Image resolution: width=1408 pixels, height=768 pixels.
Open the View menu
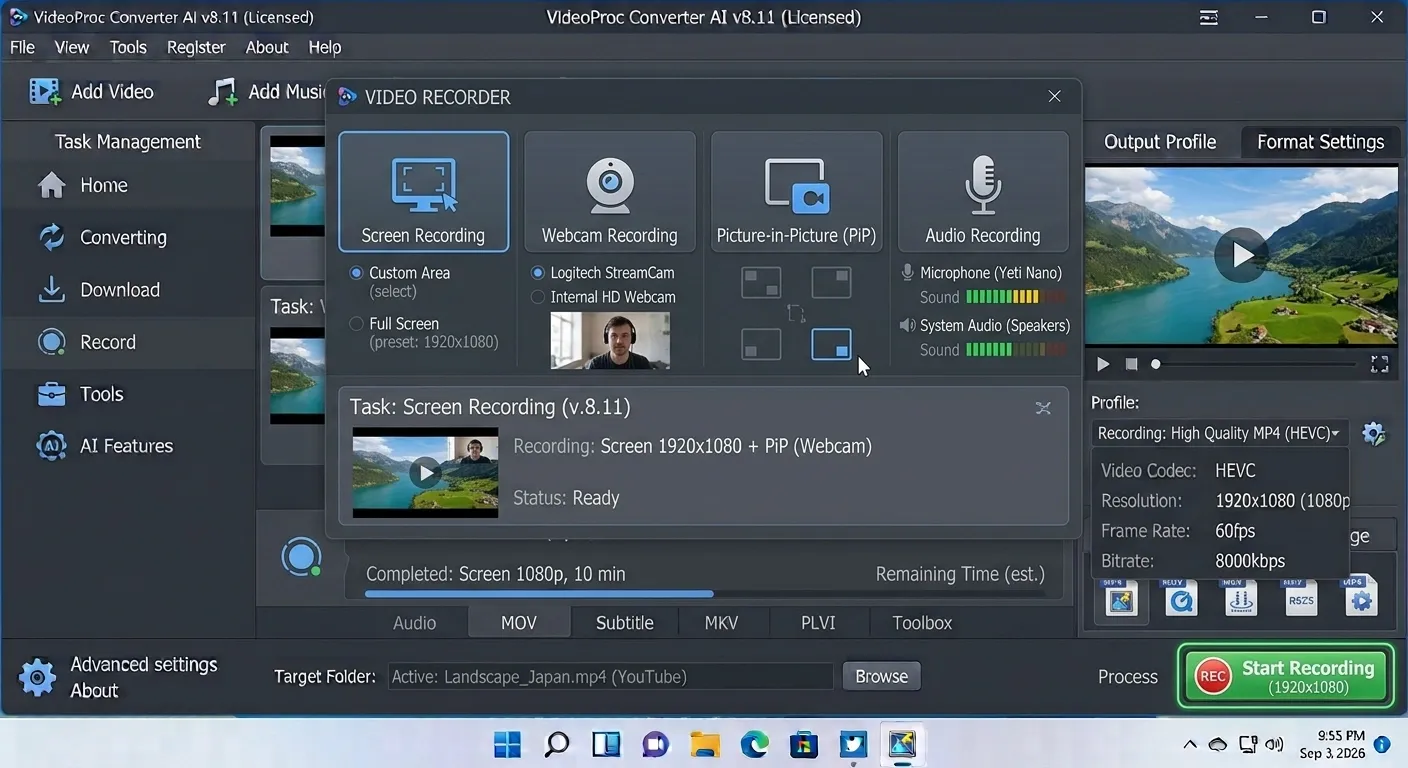click(x=72, y=47)
